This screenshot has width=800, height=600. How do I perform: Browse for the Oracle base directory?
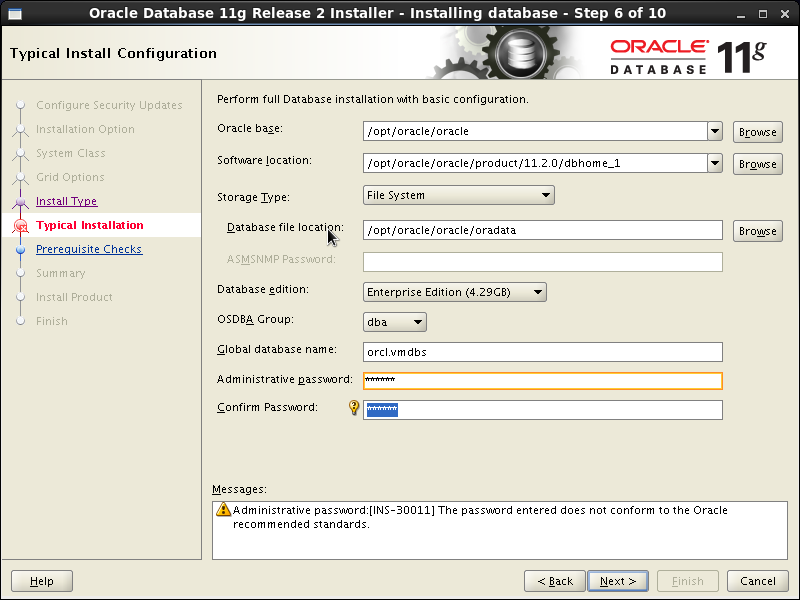pyautogui.click(x=758, y=132)
